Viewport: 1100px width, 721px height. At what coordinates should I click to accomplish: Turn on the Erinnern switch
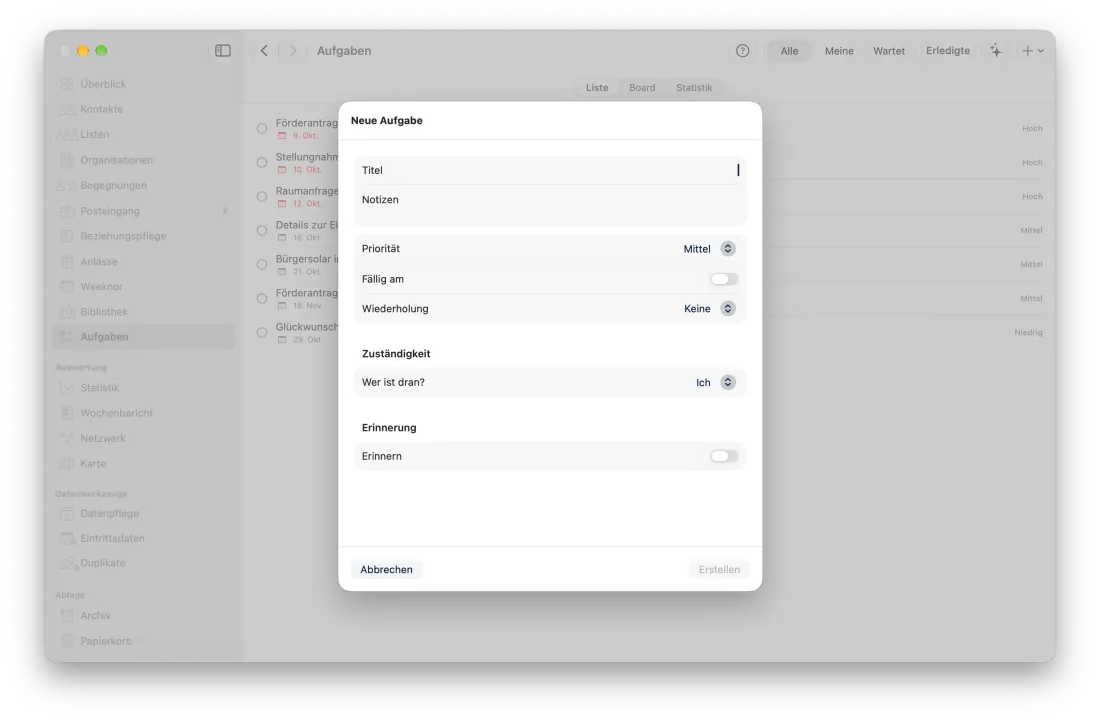(724, 457)
